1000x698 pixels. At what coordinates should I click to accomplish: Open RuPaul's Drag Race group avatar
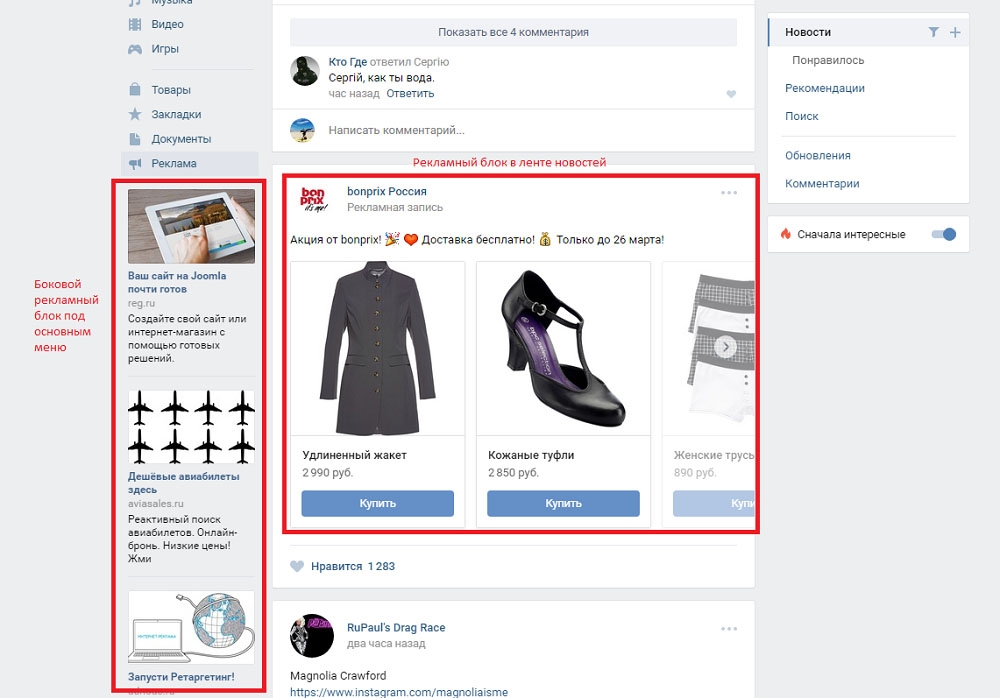click(312, 635)
